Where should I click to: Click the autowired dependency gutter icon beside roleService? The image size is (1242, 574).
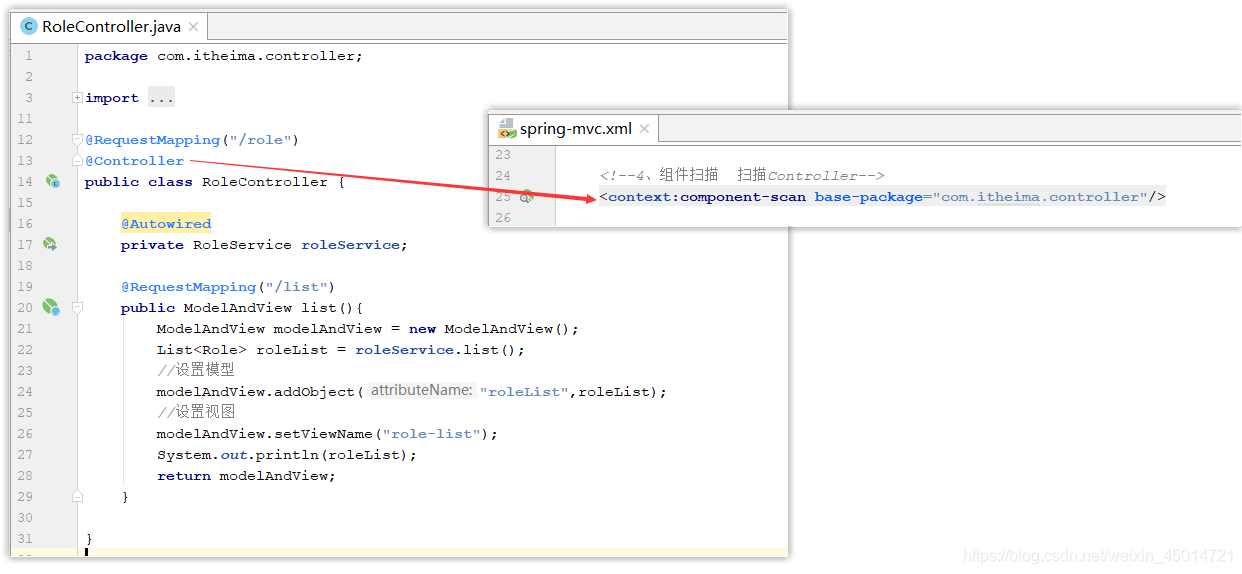coord(50,244)
